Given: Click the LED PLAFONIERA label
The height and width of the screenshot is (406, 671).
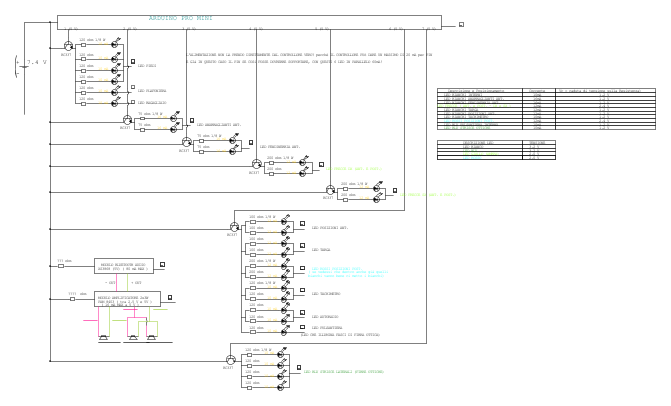Looking at the screenshot, I should [x=152, y=90].
